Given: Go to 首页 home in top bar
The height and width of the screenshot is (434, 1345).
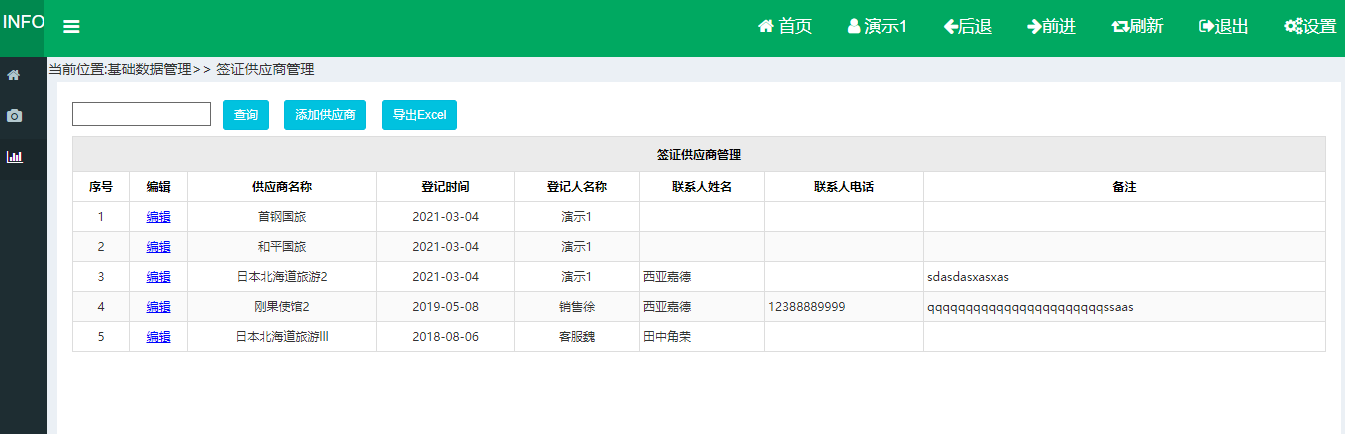Looking at the screenshot, I should click(785, 27).
